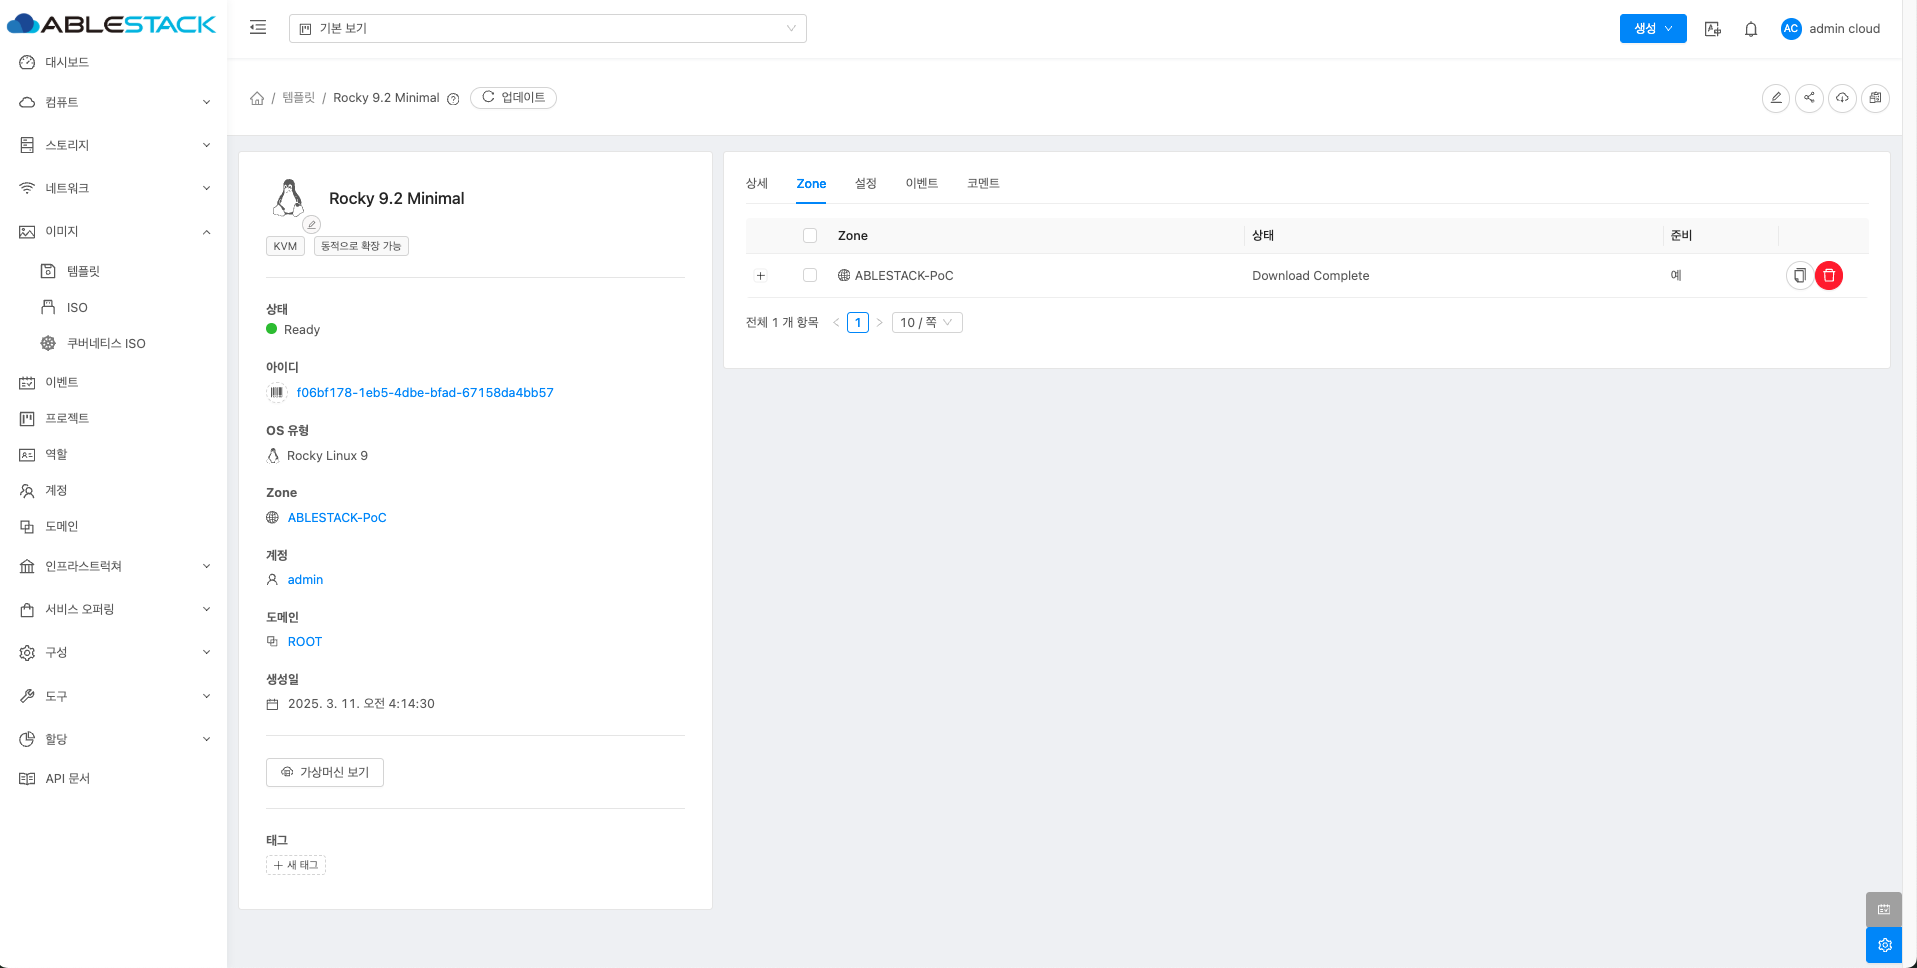Open the 10 / 쪽 page size dropdown
This screenshot has height=968, width=1917.
tap(926, 323)
